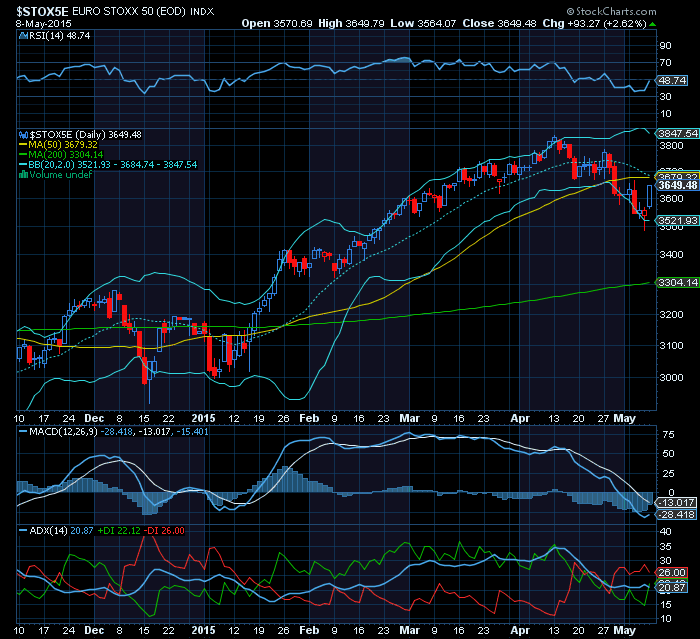Click the Chg +93.27 (+2.62%) value
Screen dimensions: 700x639
pos(595,23)
